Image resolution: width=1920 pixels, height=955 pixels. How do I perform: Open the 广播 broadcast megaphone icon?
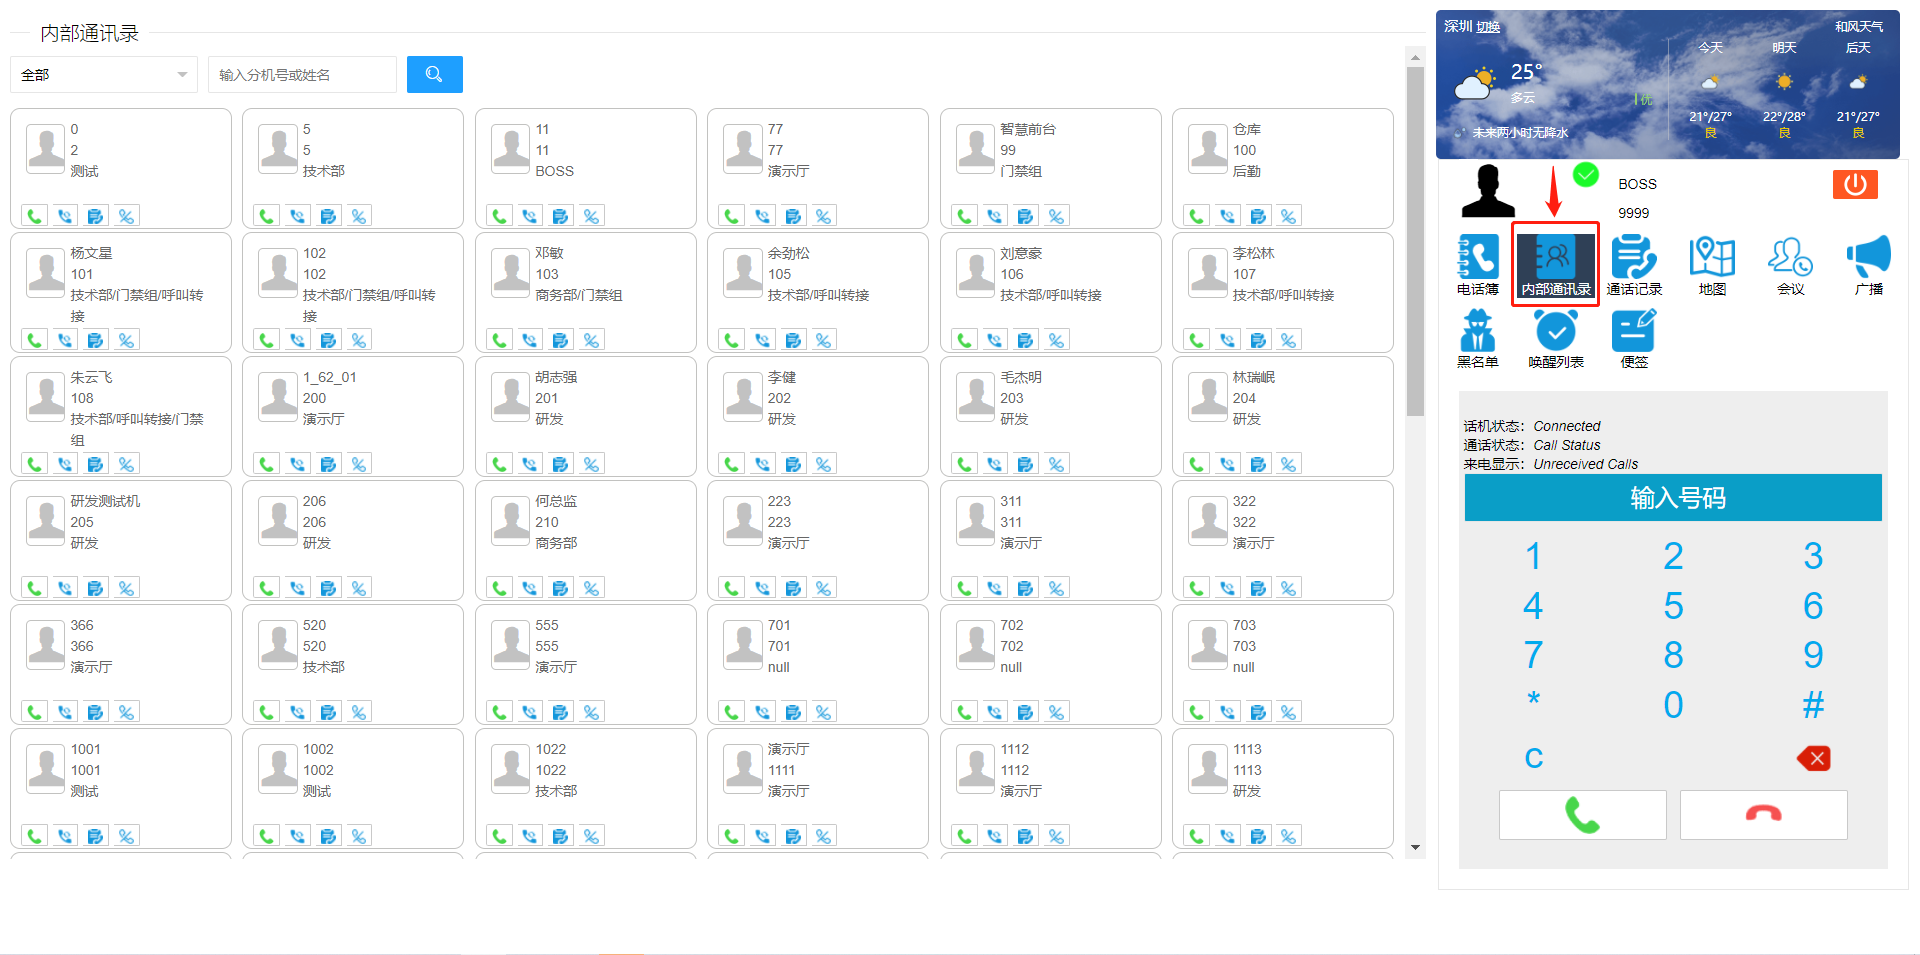1868,264
